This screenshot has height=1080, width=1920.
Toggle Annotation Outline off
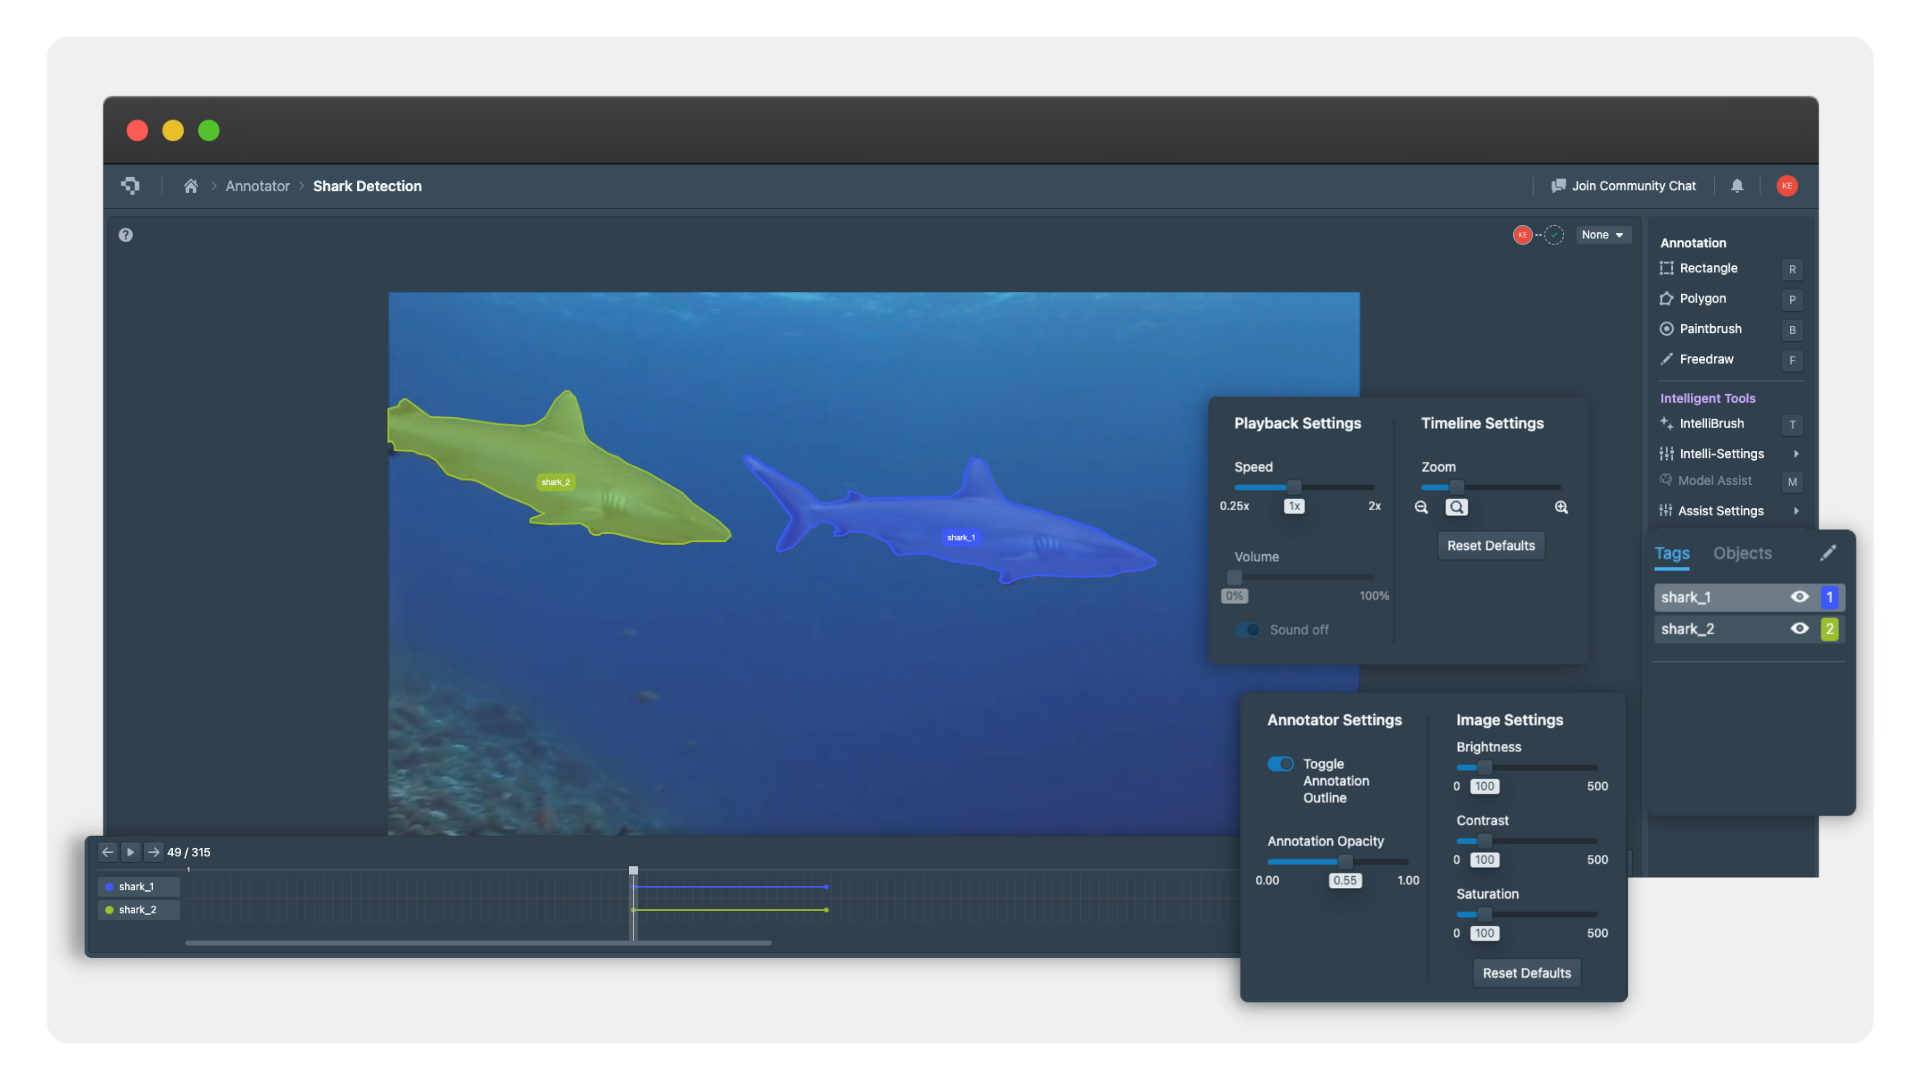click(x=1282, y=764)
